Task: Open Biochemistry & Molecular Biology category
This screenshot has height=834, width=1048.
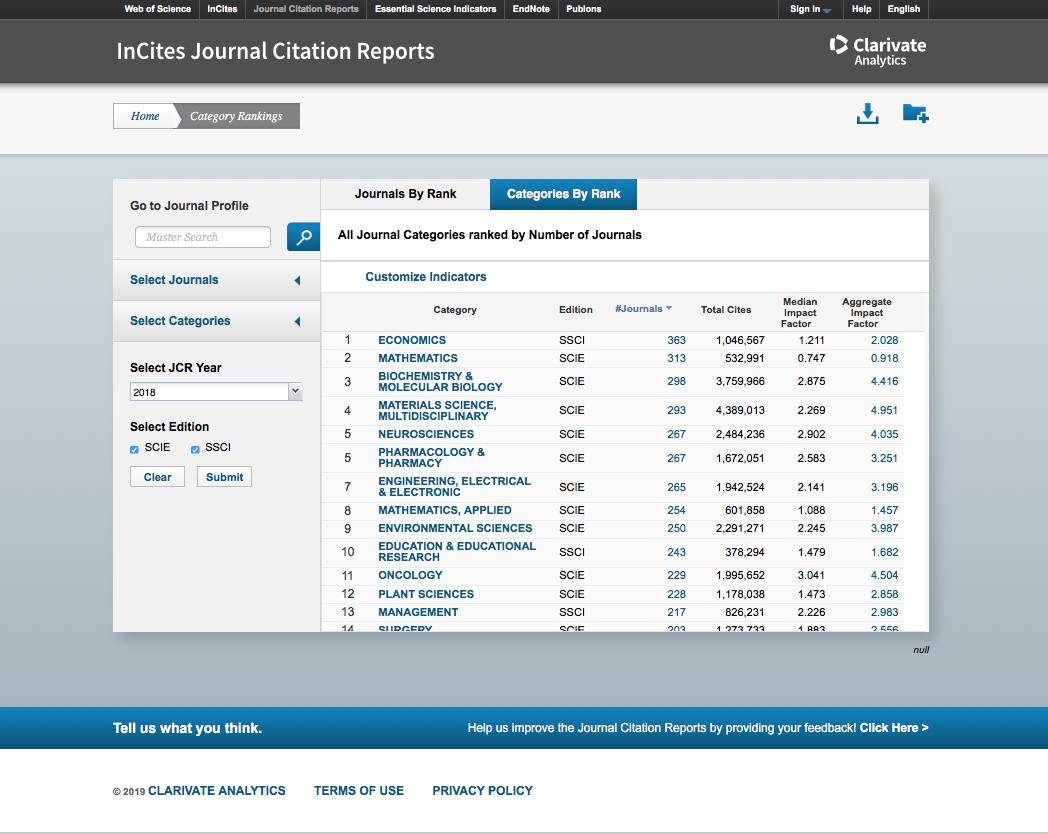Action: pos(440,382)
